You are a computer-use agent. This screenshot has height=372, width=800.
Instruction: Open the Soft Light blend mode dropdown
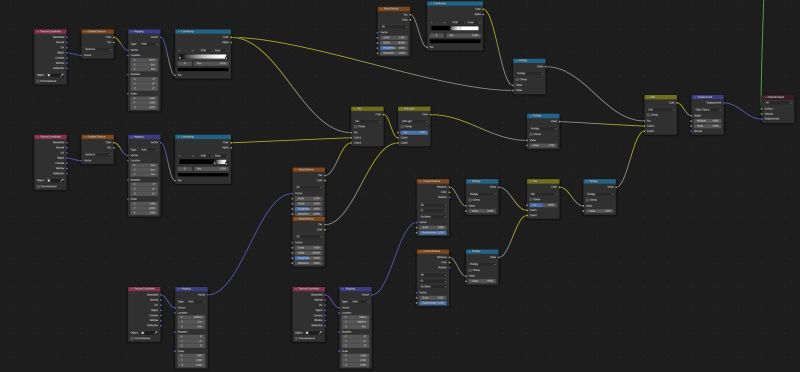click(x=414, y=121)
